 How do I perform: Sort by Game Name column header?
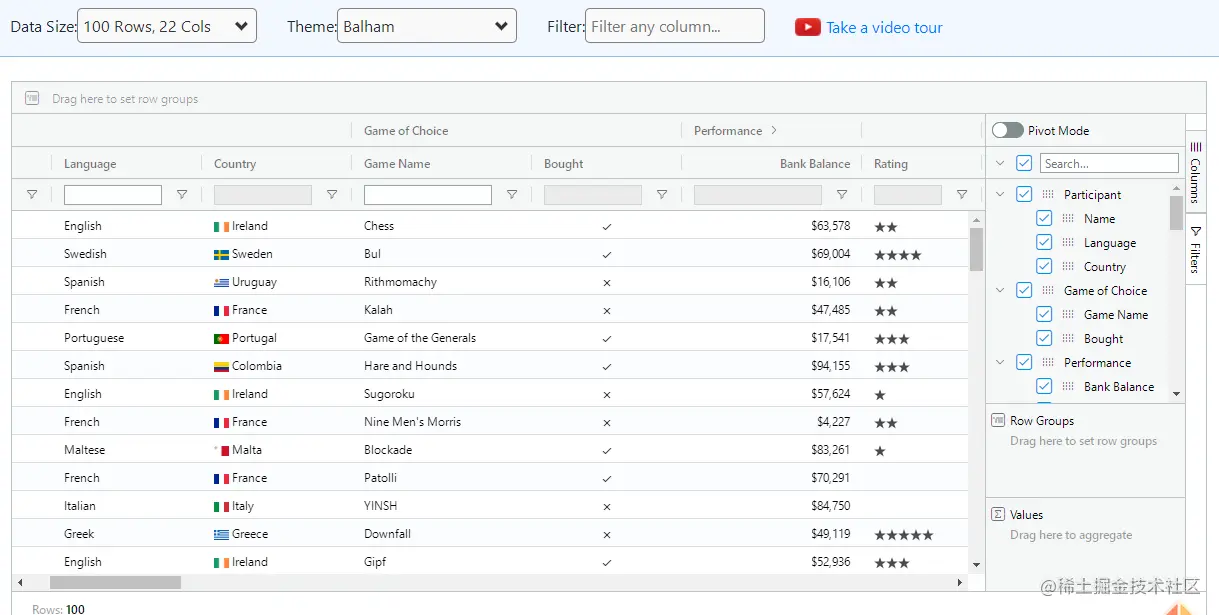[397, 164]
